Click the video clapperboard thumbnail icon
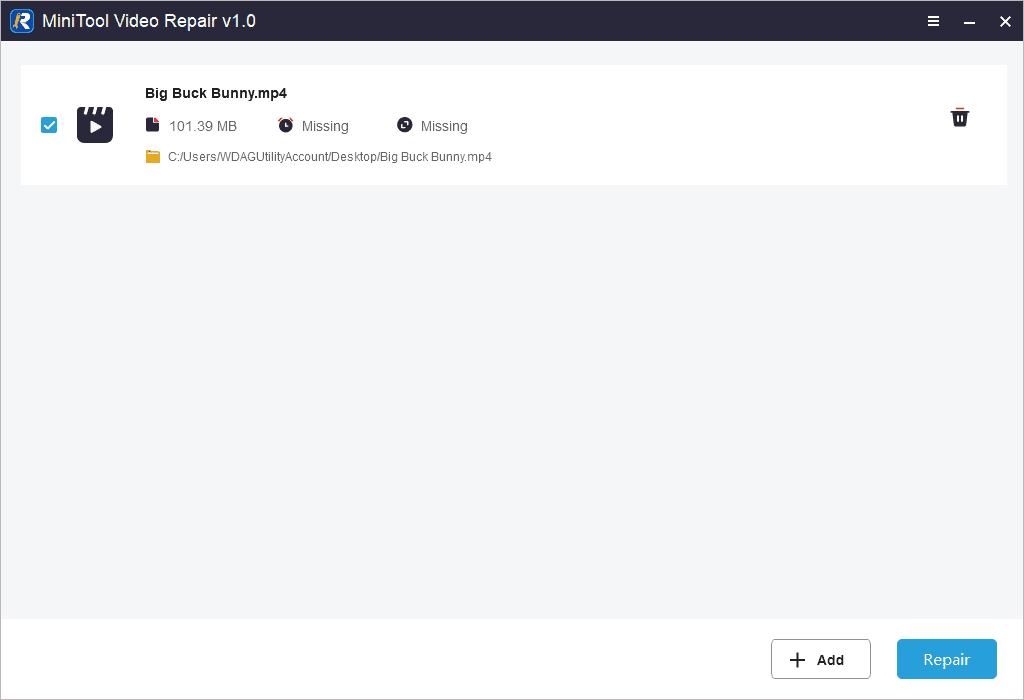1024x700 pixels. pos(95,125)
